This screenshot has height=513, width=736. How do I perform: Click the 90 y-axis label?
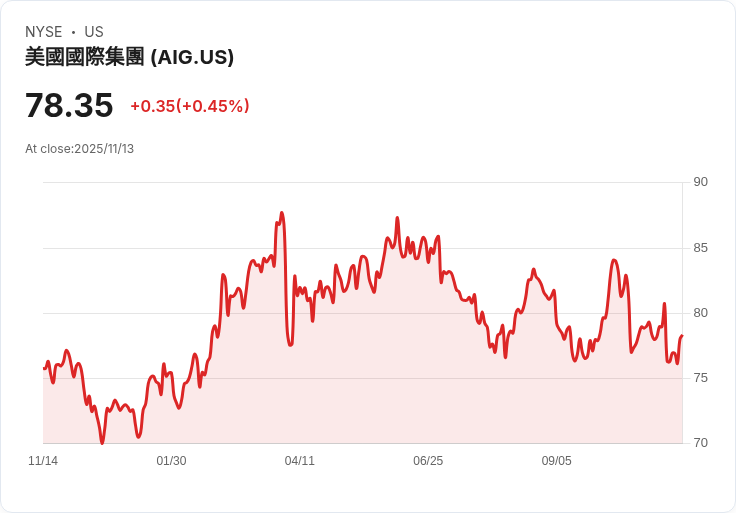pos(700,182)
